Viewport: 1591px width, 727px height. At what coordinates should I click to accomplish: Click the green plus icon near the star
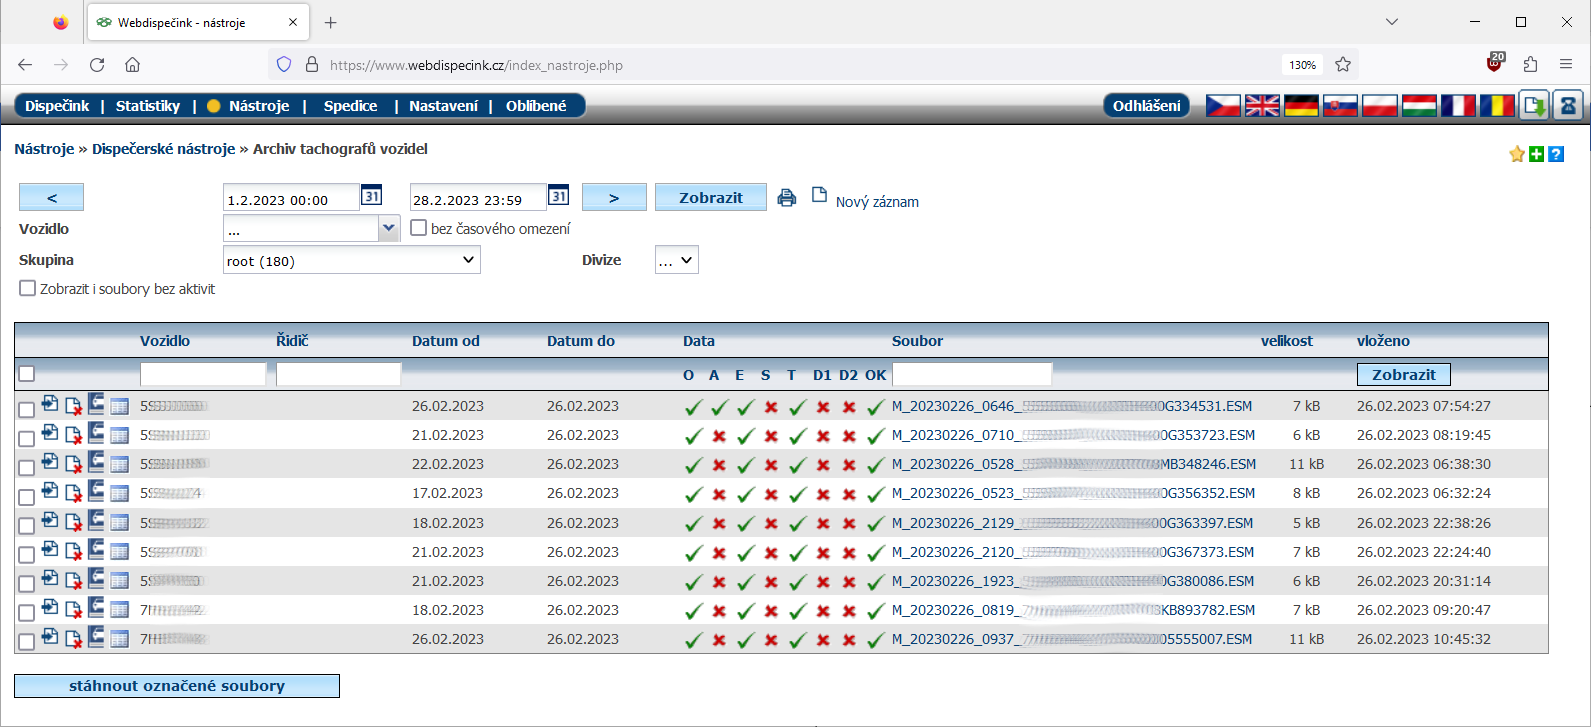click(1537, 154)
